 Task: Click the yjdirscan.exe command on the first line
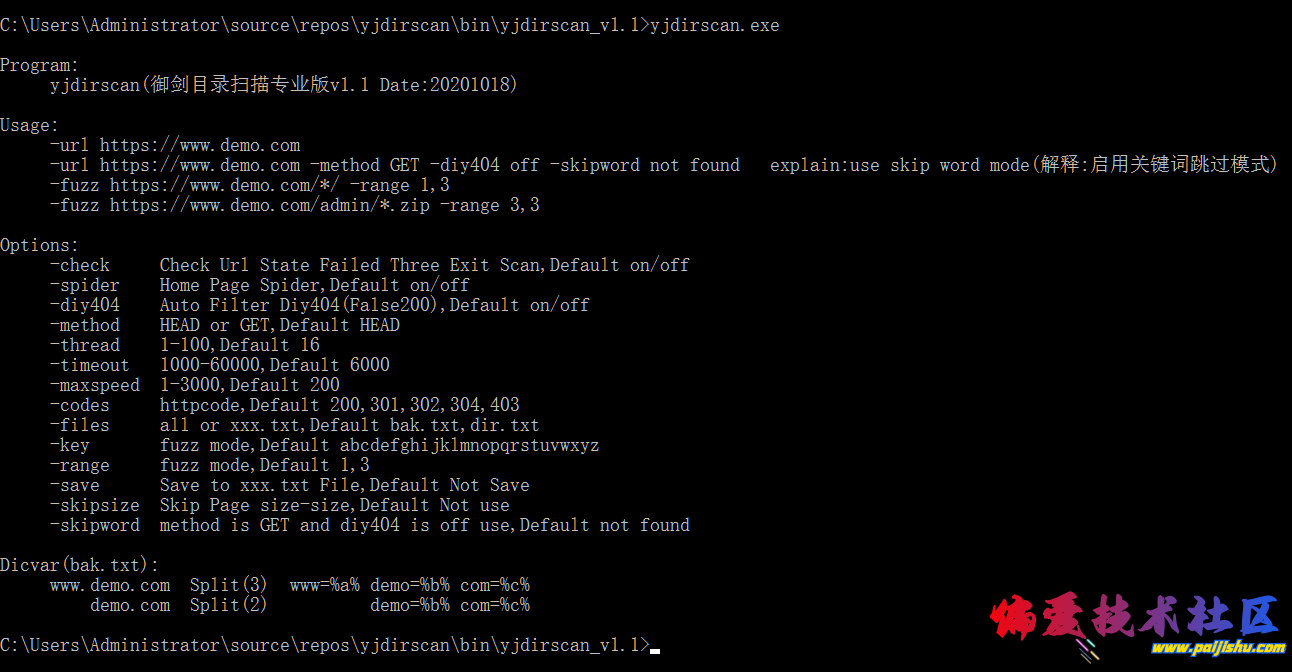click(714, 25)
